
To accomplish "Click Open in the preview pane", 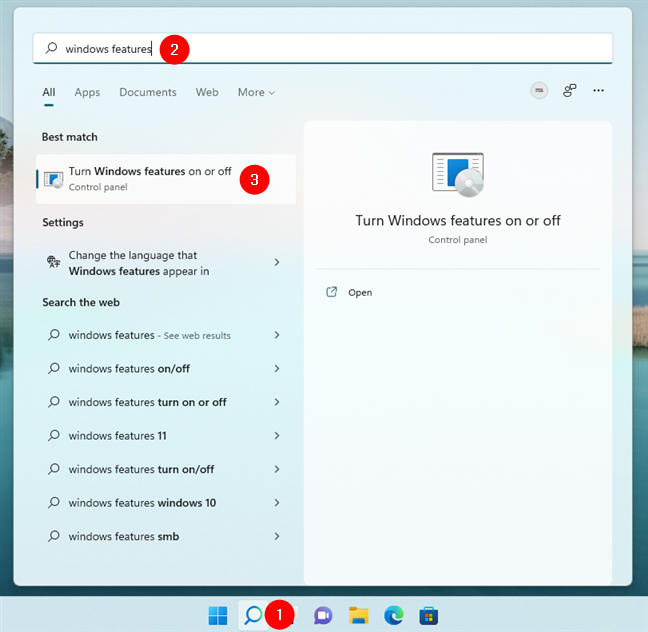I will pos(360,293).
